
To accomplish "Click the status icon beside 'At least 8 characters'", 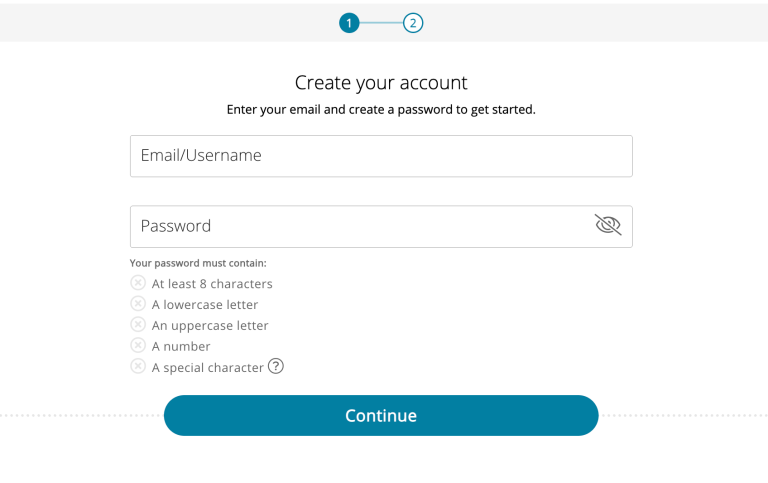I will [x=138, y=283].
